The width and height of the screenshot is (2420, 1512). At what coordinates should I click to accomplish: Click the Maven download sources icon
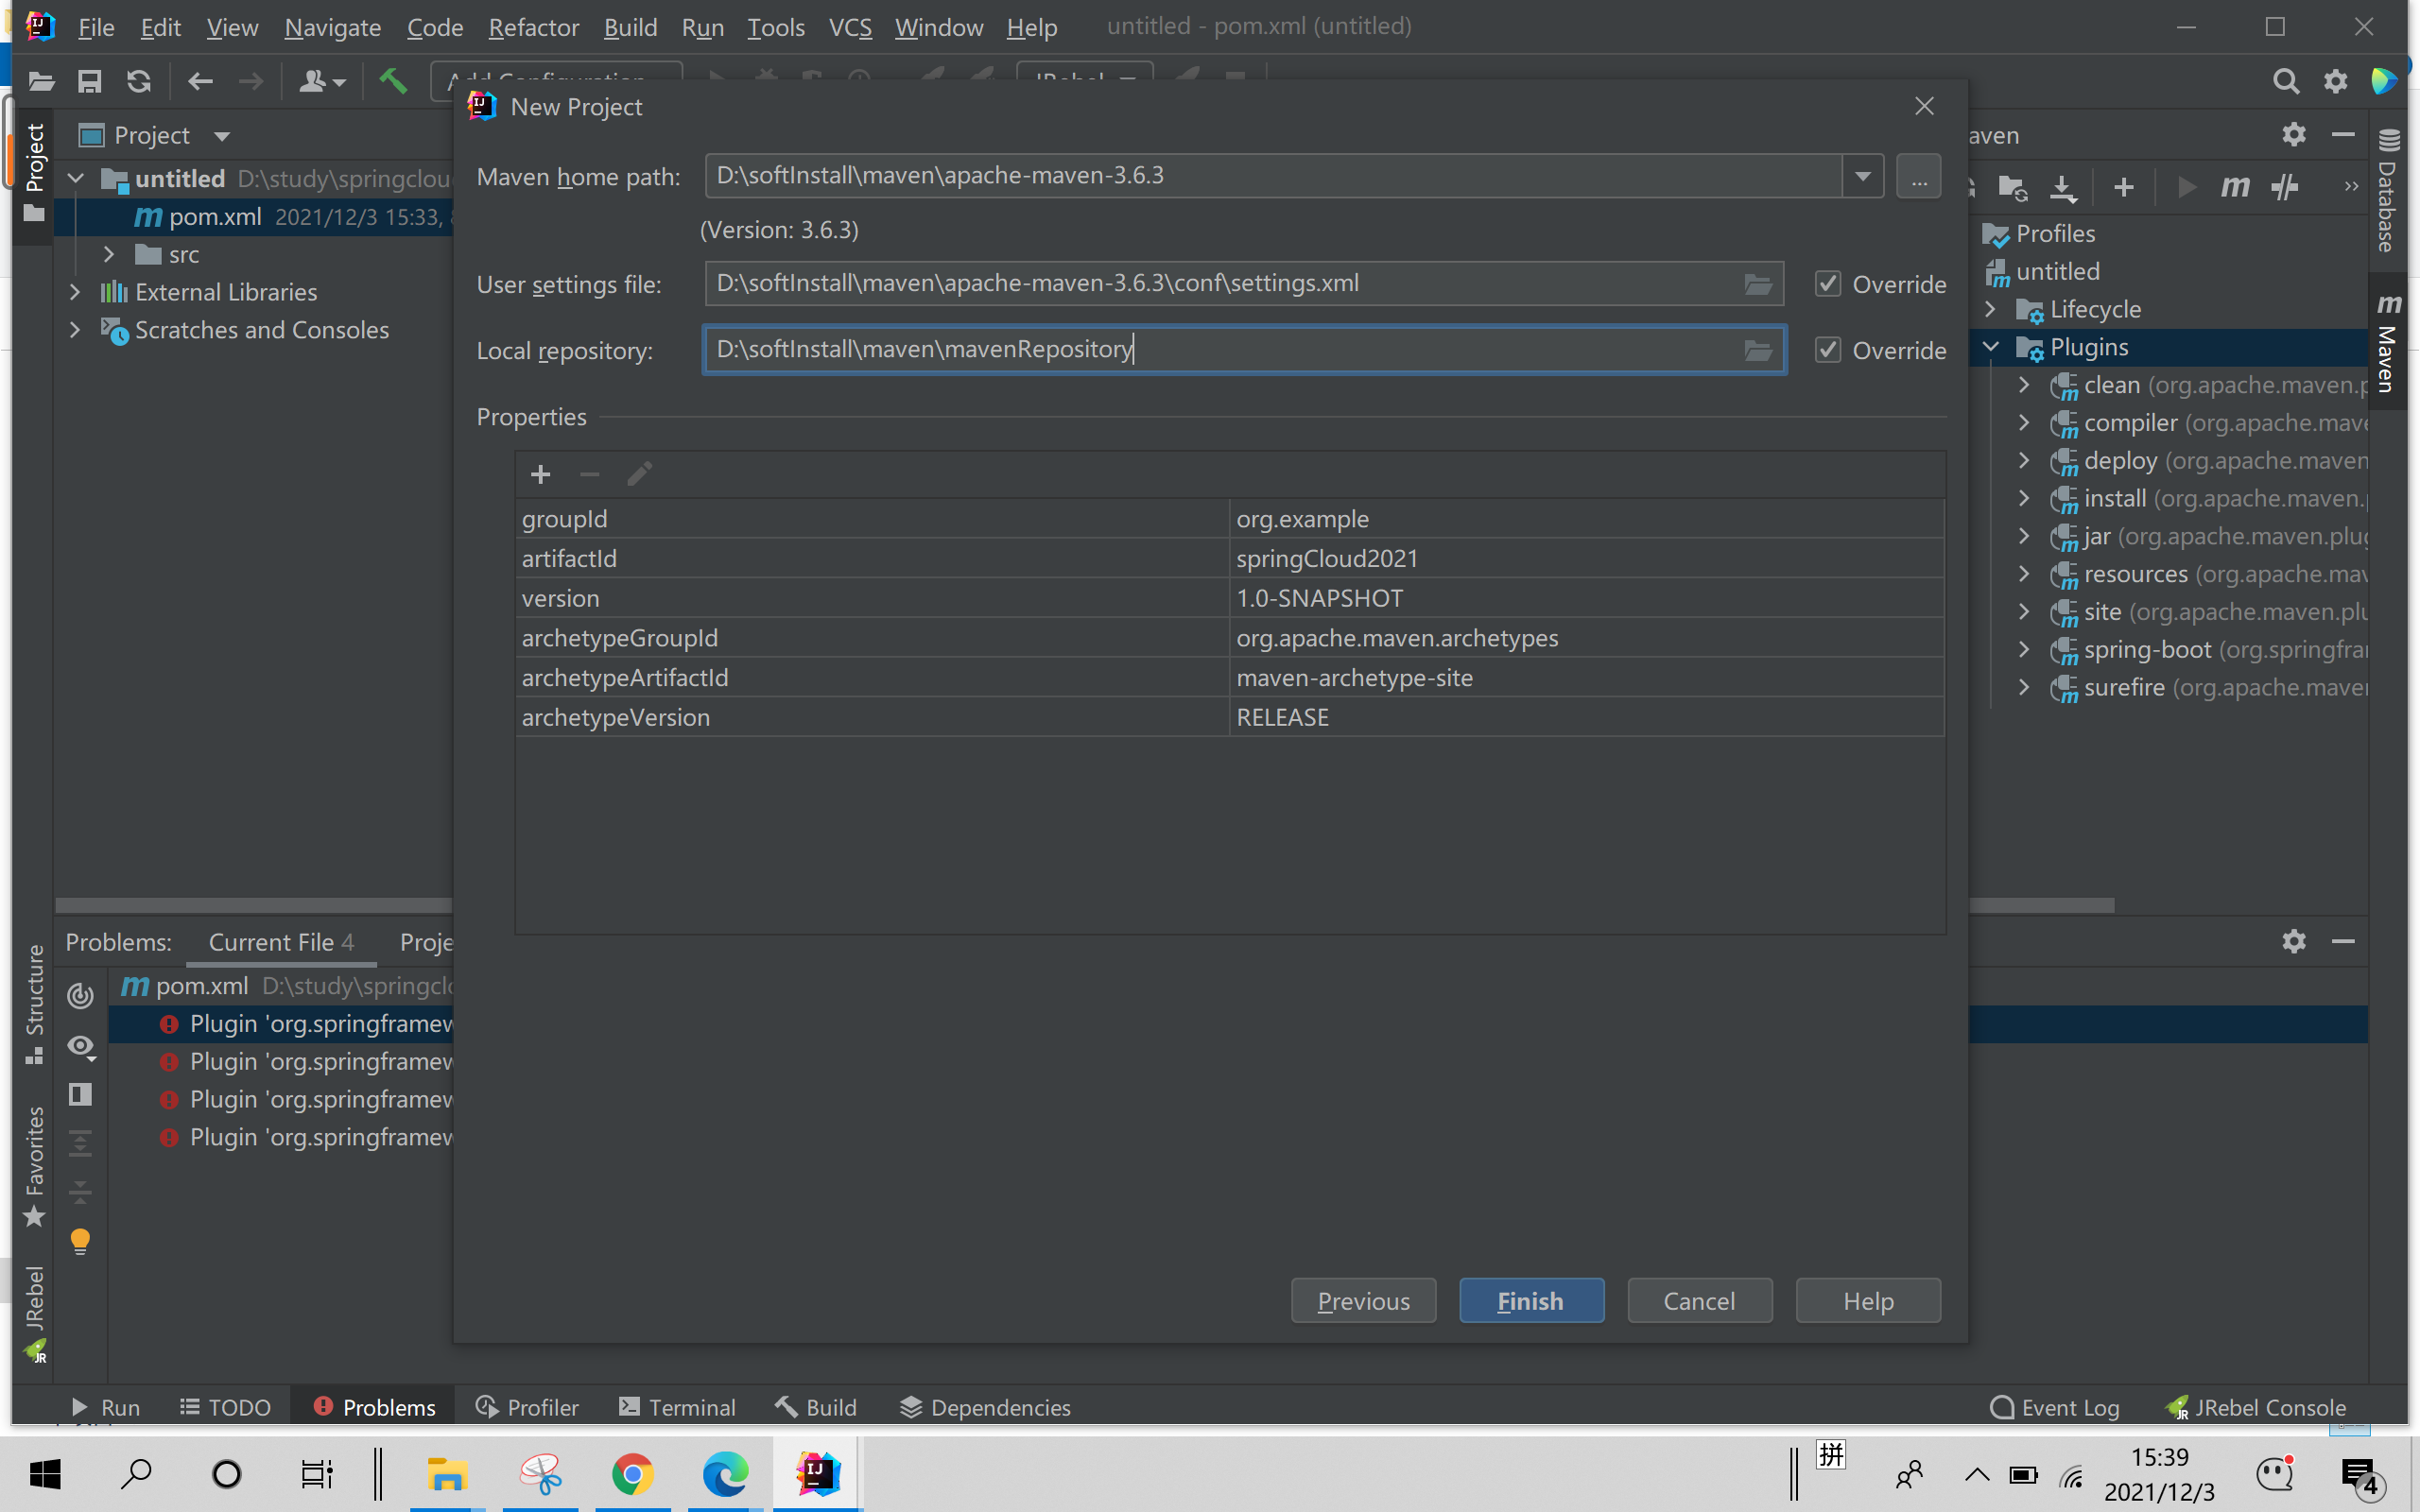[x=2063, y=187]
